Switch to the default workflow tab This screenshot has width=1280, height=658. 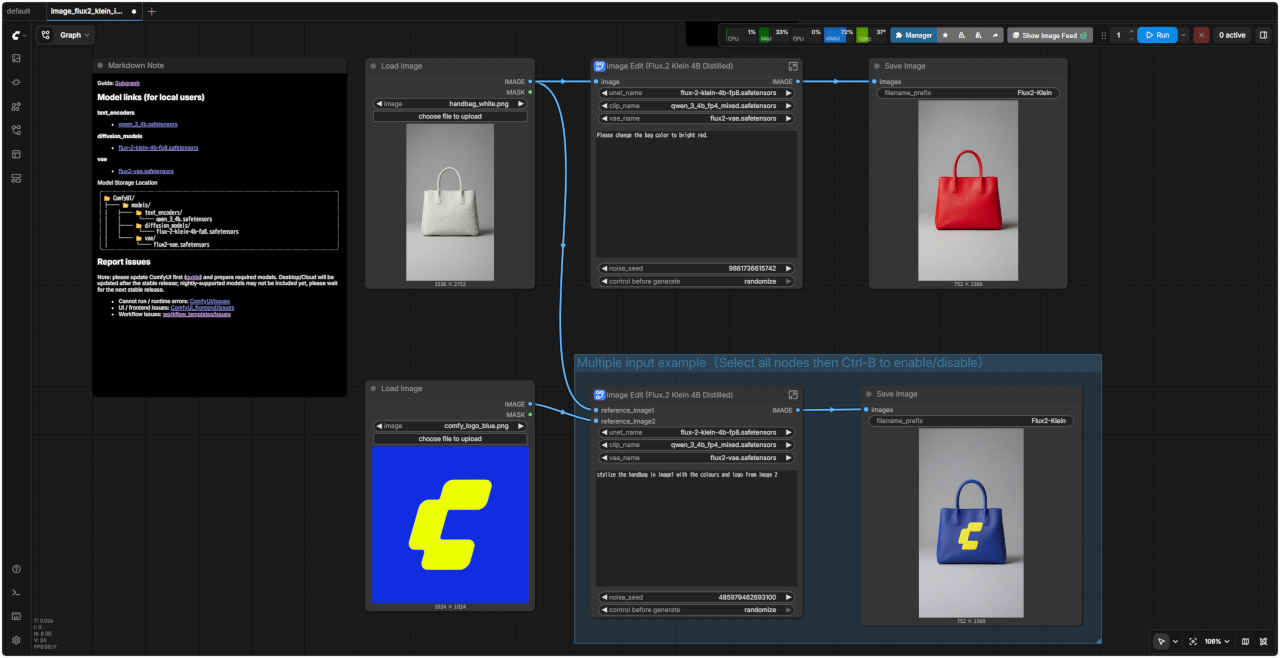(19, 11)
